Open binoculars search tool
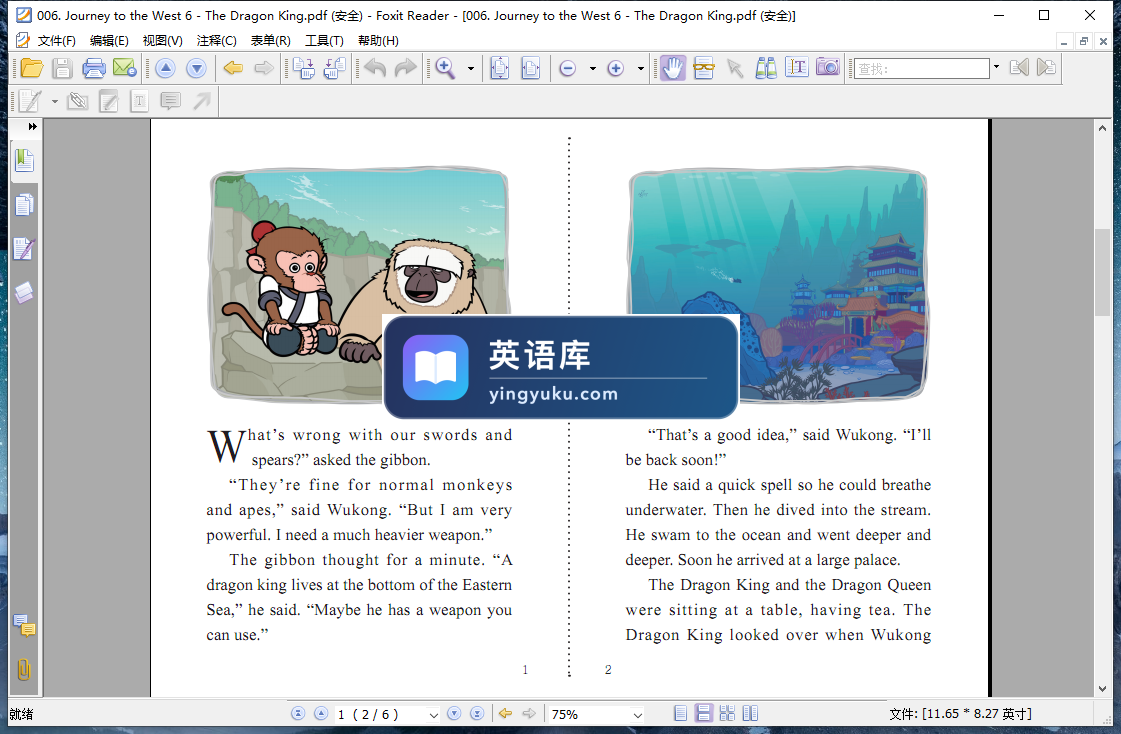 pos(766,68)
